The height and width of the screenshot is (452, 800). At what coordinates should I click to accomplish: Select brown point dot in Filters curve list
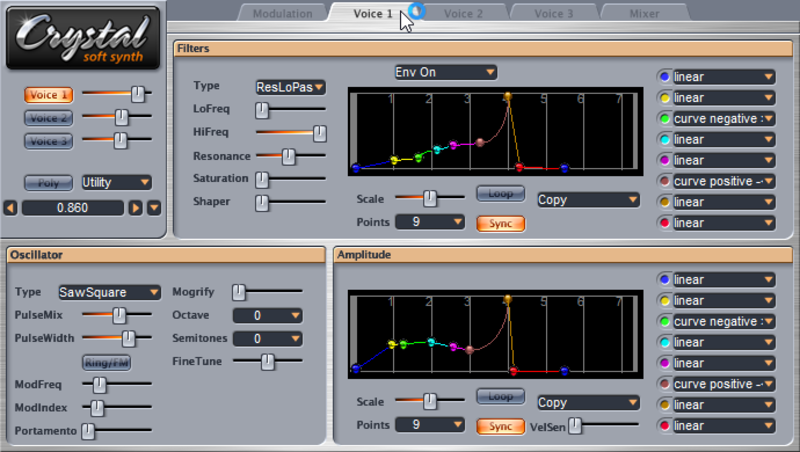pos(664,182)
